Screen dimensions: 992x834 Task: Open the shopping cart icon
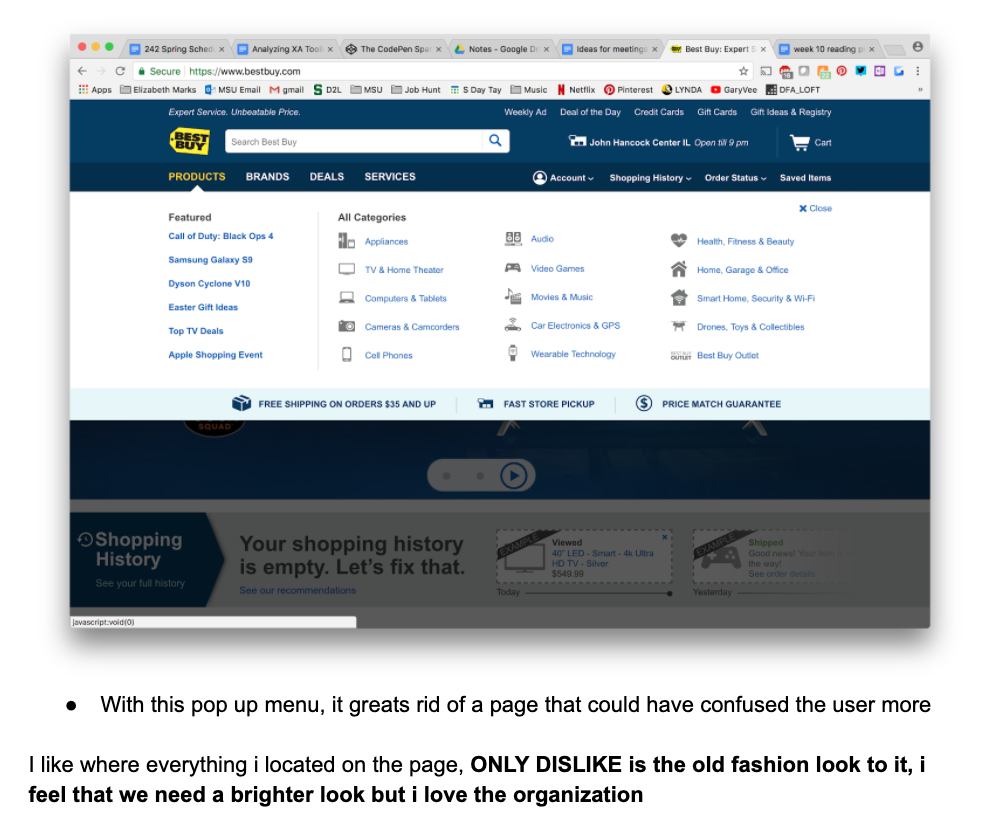click(x=800, y=142)
